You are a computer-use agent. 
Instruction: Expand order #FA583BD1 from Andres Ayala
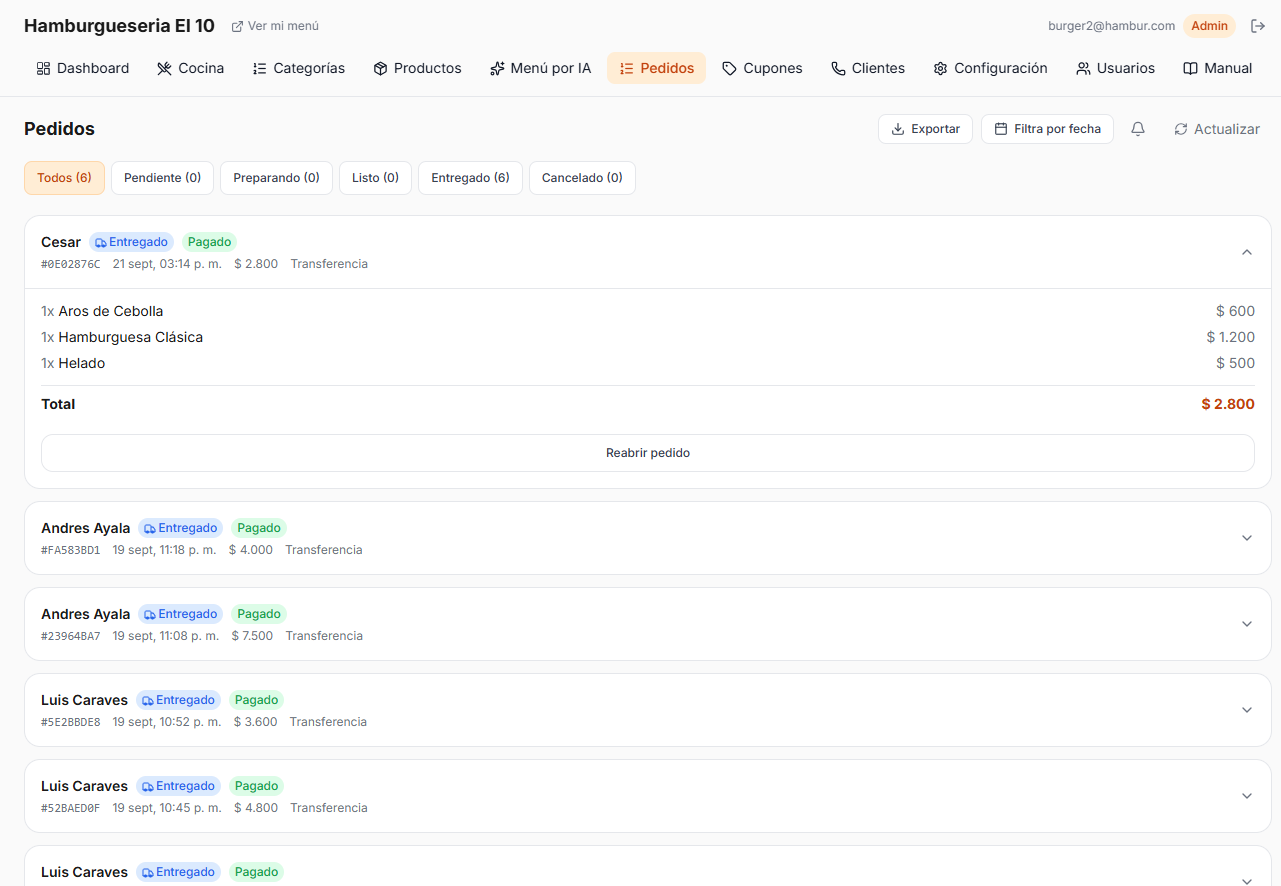coord(1247,538)
